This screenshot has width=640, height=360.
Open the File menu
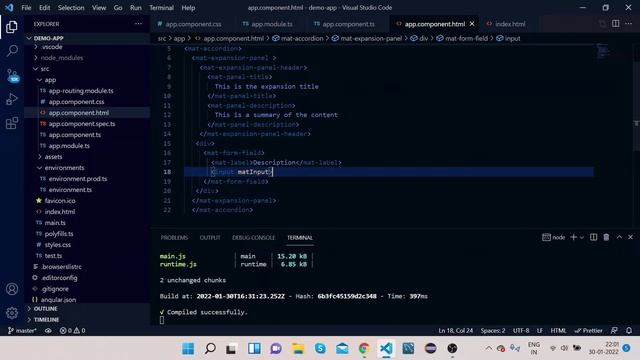pyautogui.click(x=26, y=8)
